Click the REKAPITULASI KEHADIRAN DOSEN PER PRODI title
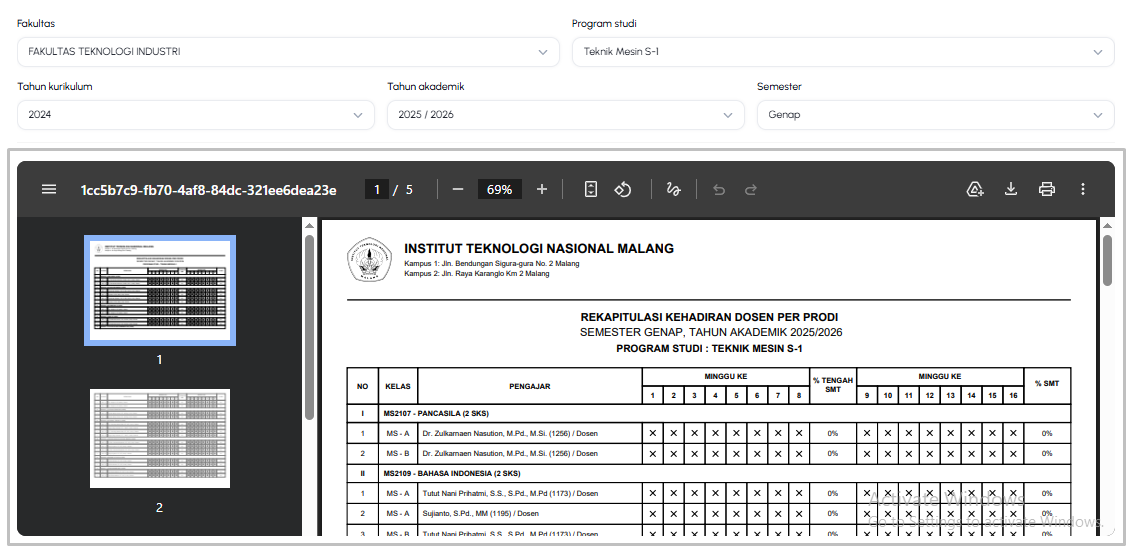The height and width of the screenshot is (551, 1134). pyautogui.click(x=709, y=317)
